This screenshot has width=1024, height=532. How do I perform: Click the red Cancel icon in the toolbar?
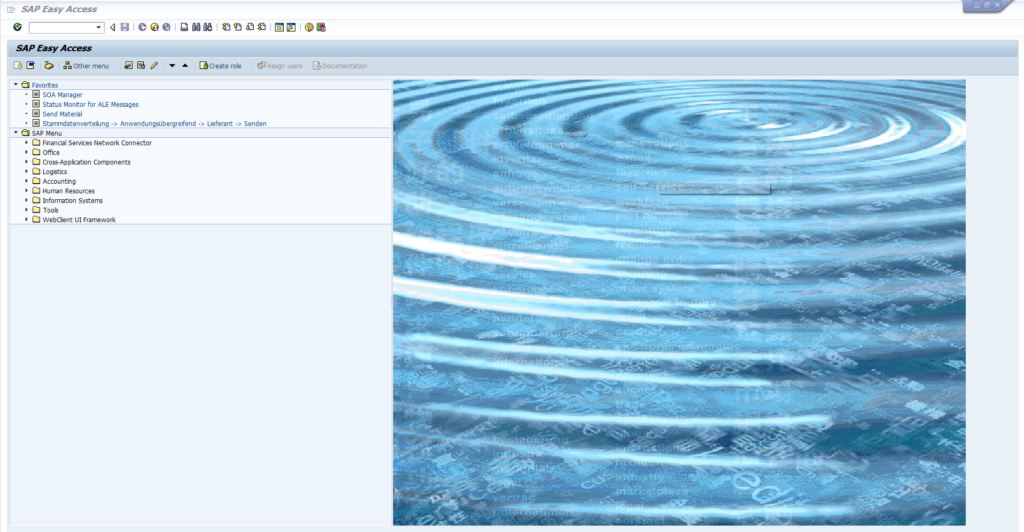point(166,27)
